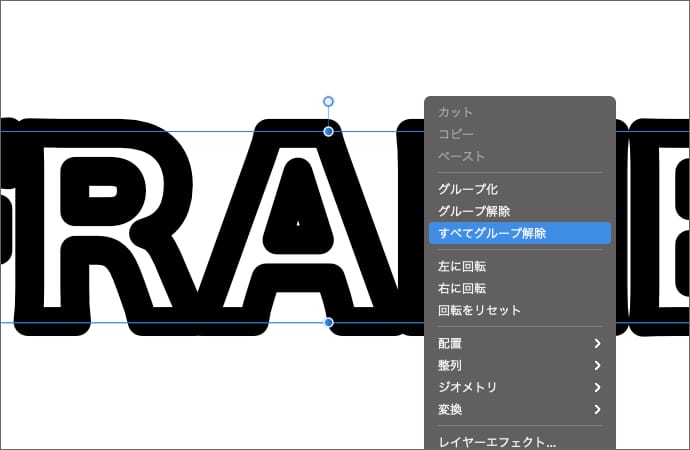Reset rotation via 回転をリセット
This screenshot has height=450, width=690.
pos(480,310)
